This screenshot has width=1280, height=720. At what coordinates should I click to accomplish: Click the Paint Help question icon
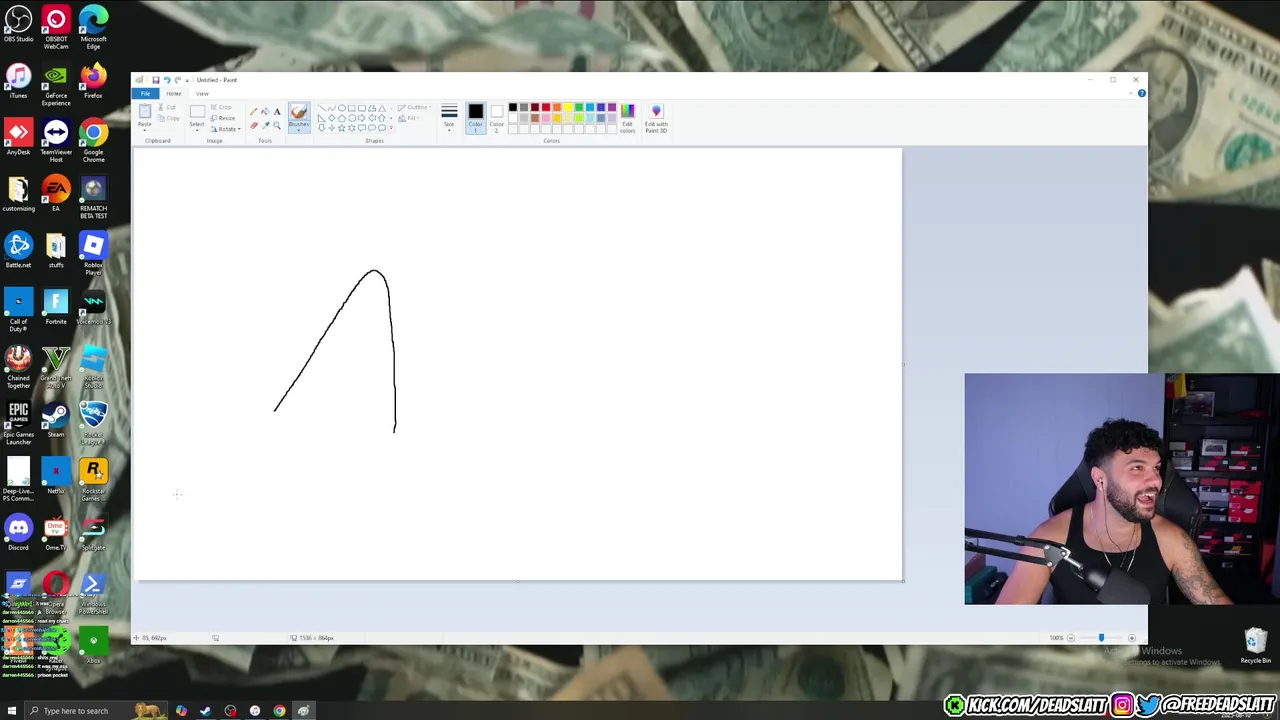[x=1141, y=93]
